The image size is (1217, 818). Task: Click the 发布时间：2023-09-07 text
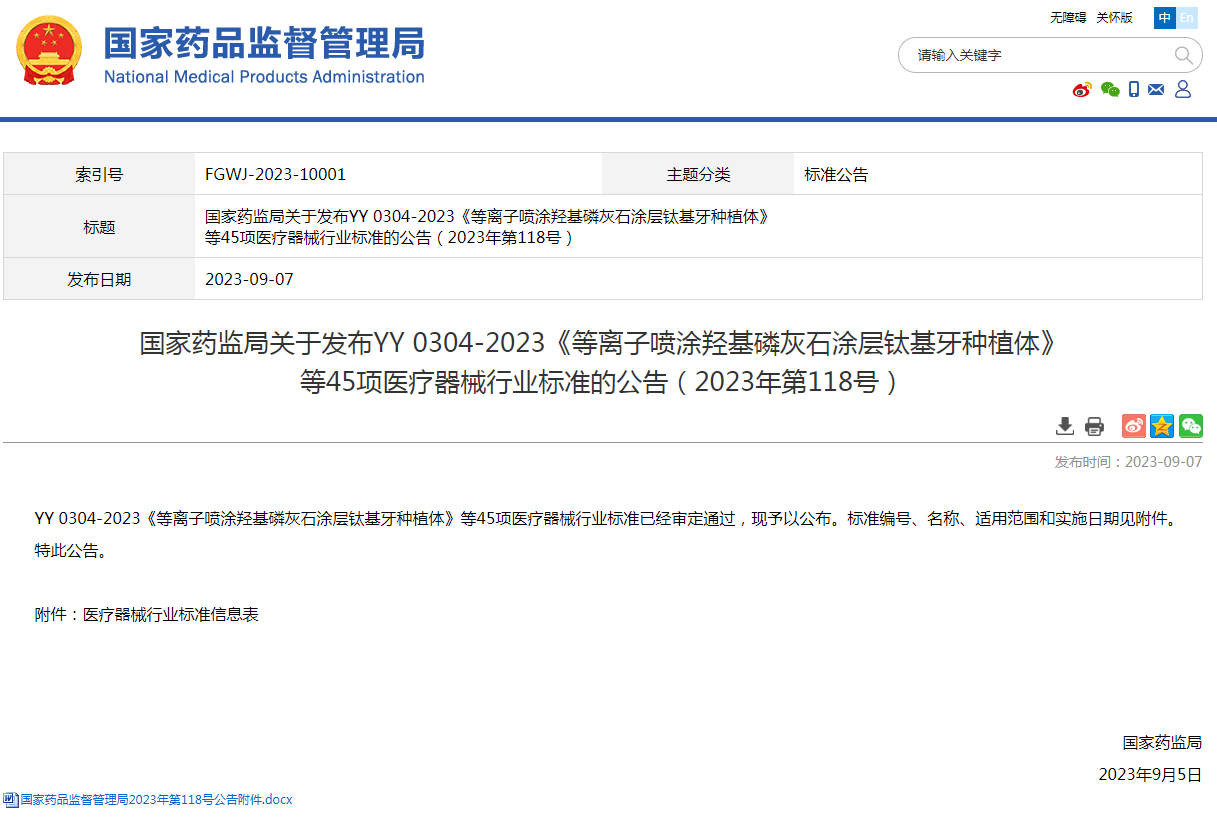pos(1128,461)
